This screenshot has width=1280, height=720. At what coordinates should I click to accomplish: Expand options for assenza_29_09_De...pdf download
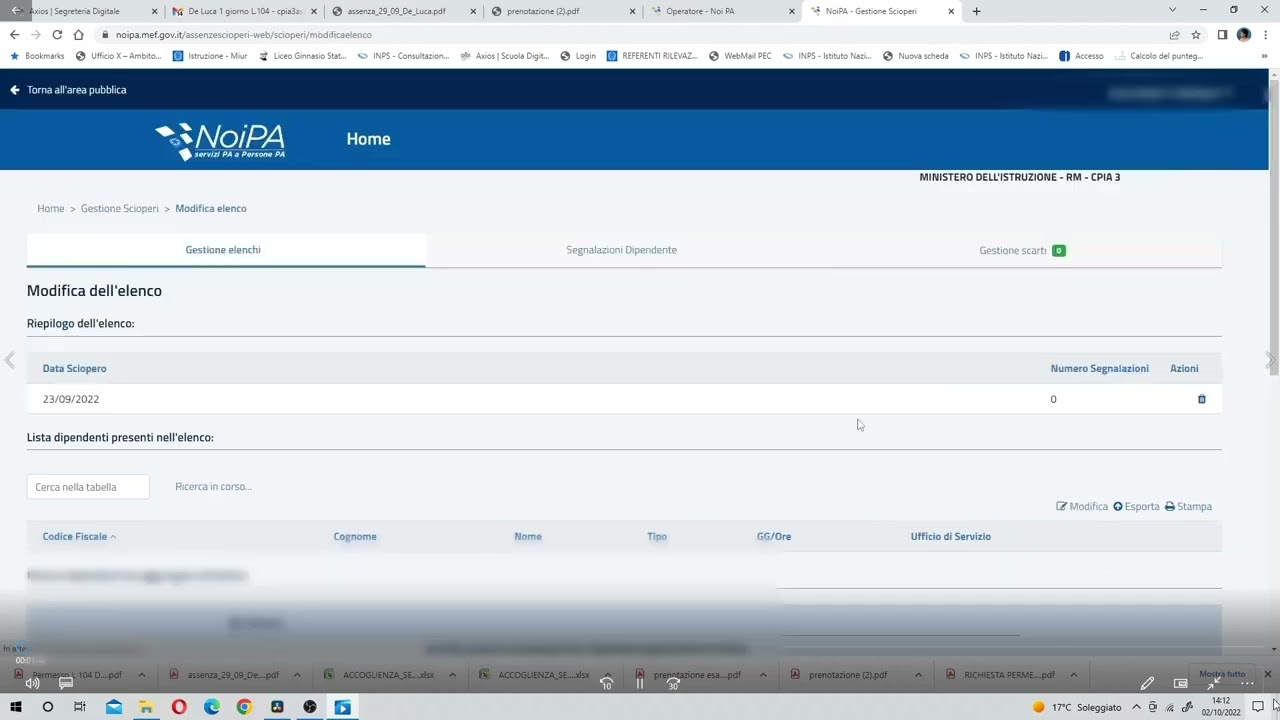pyautogui.click(x=297, y=675)
